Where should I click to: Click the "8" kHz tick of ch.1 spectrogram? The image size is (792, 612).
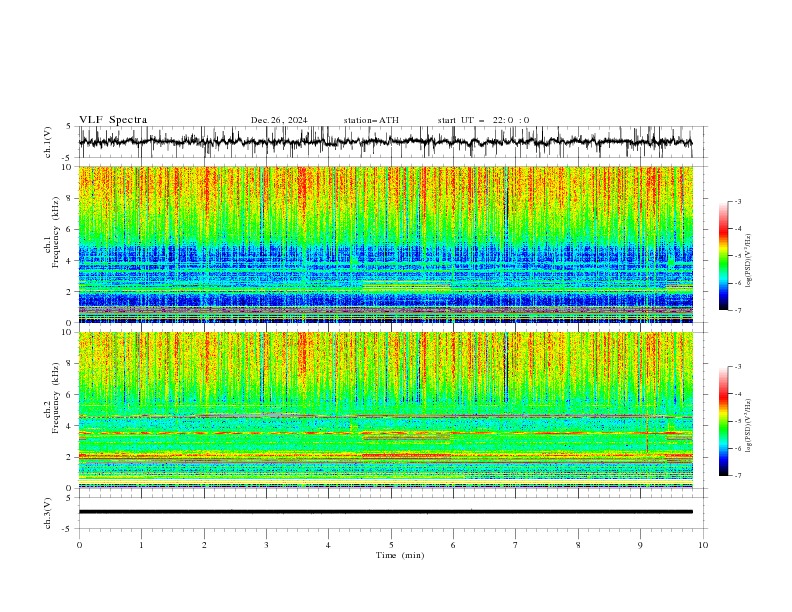70,198
